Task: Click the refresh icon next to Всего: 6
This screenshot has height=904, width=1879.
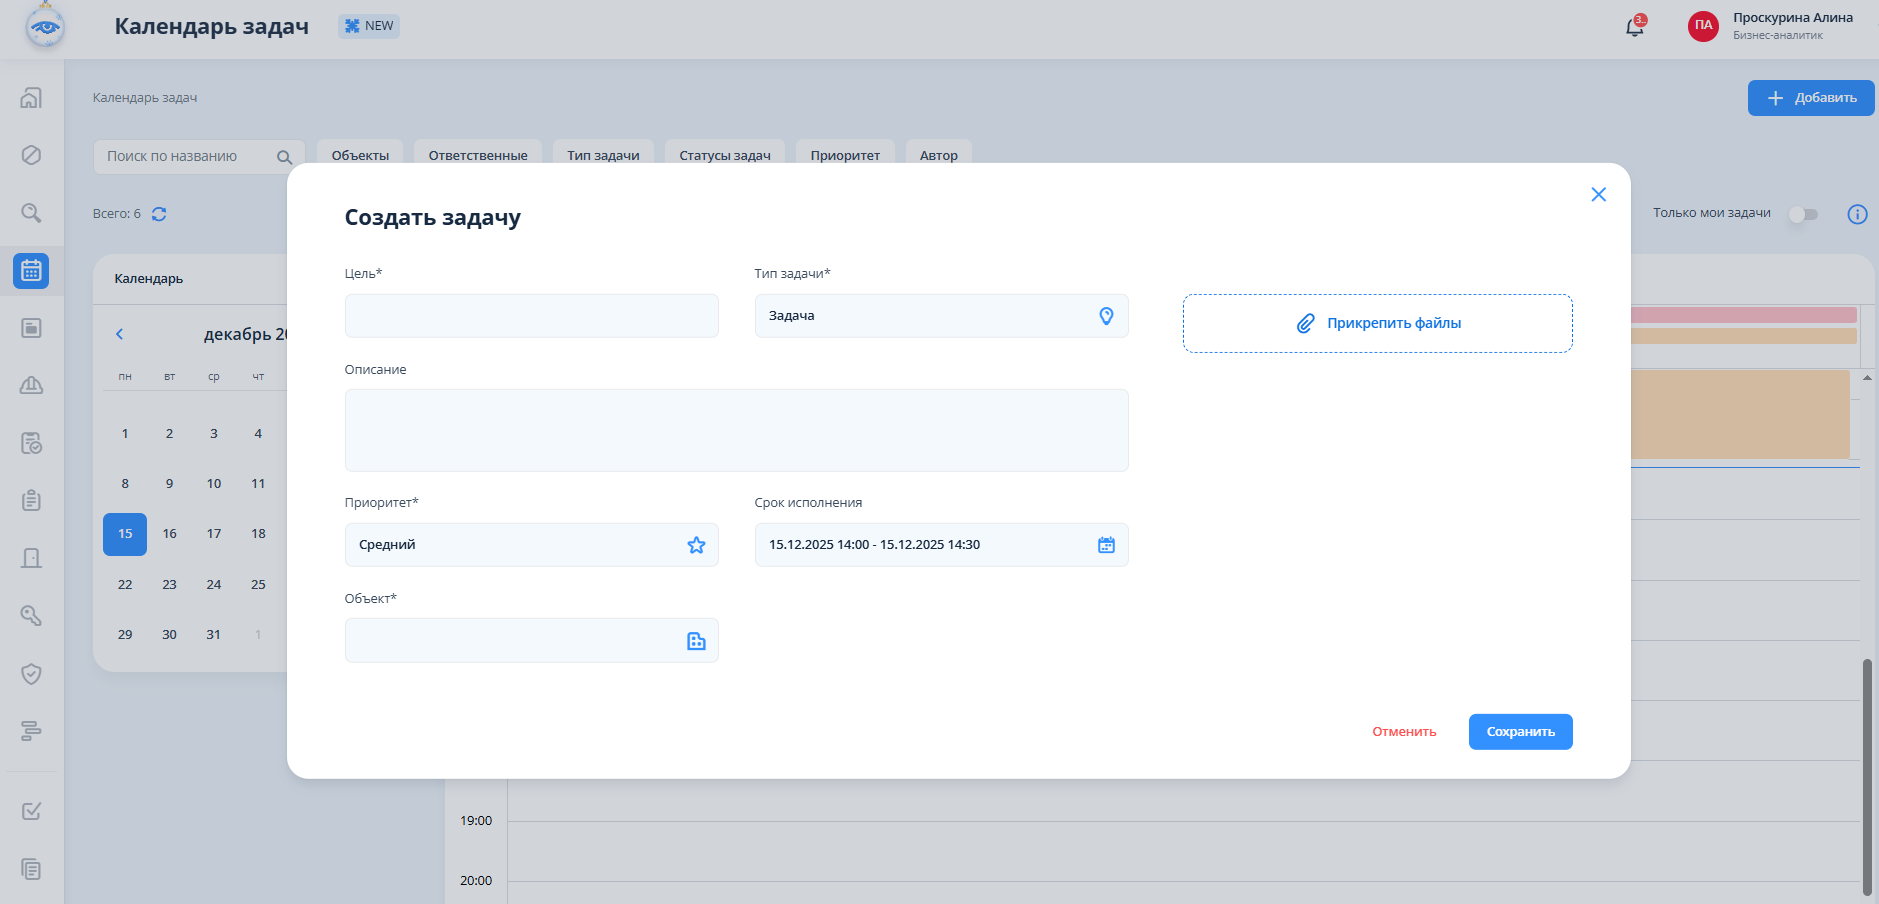Action: 159,214
